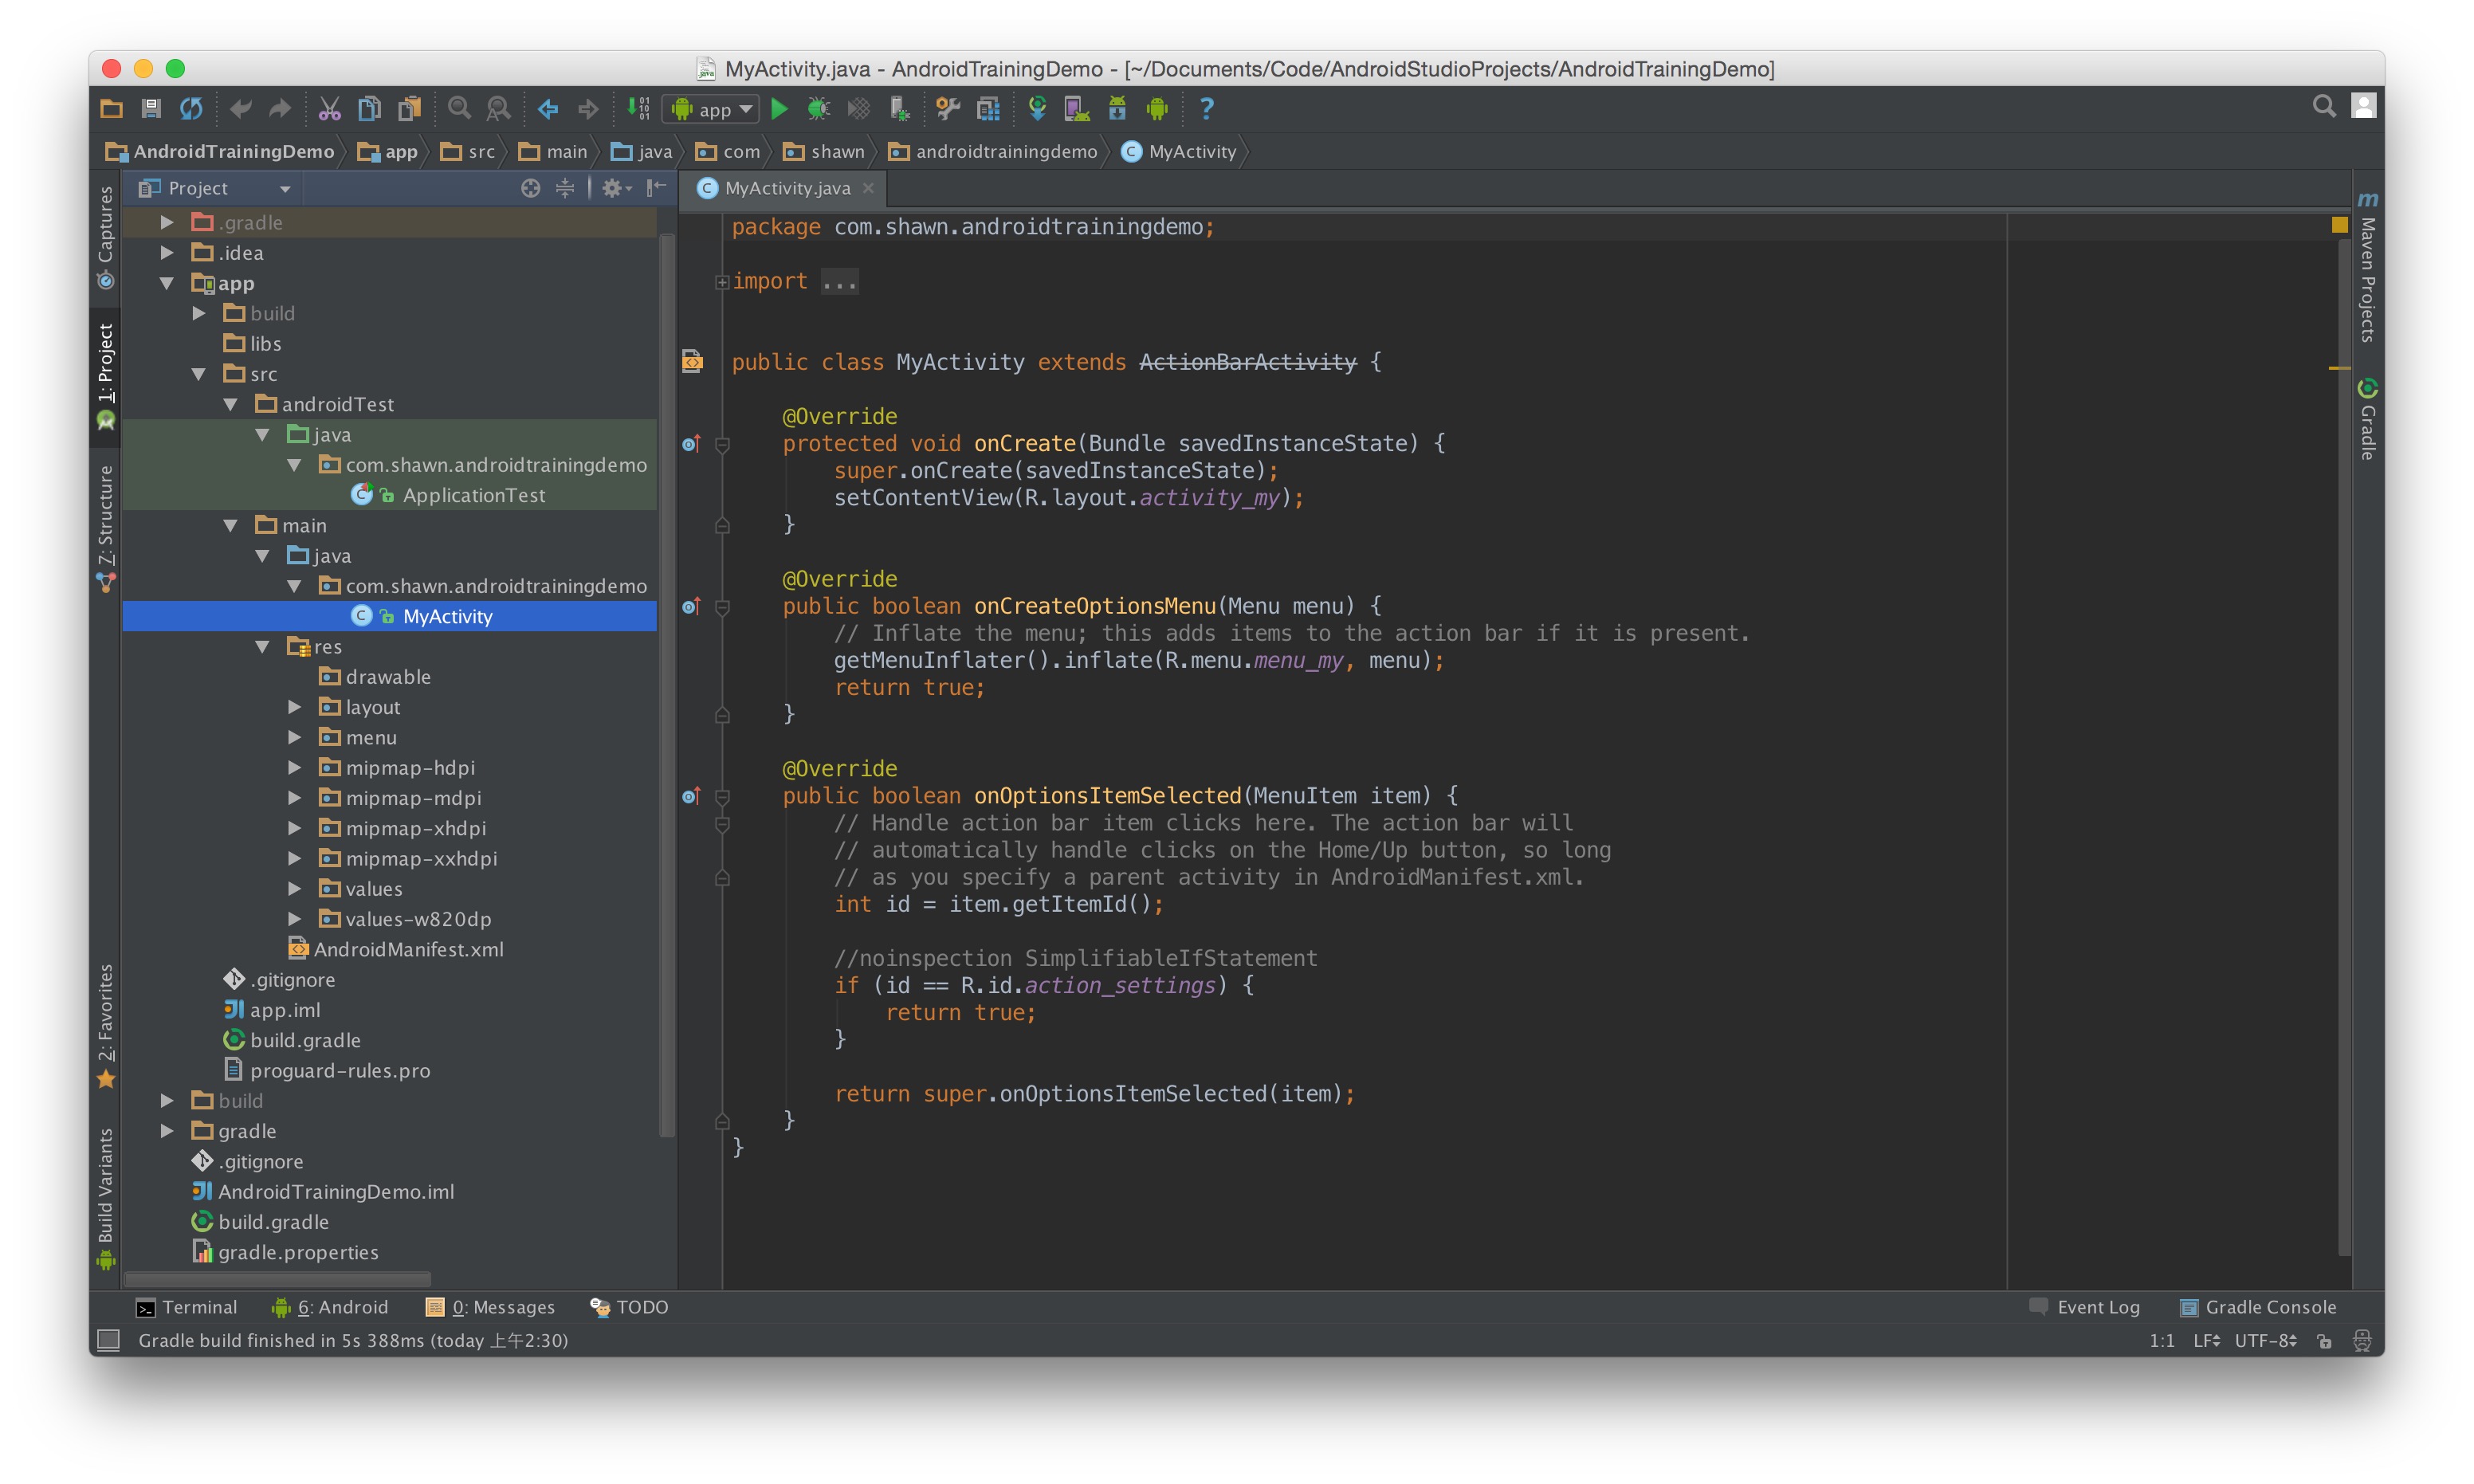This screenshot has width=2474, height=1484.
Task: Open a project with the folder icon
Action: [x=111, y=109]
